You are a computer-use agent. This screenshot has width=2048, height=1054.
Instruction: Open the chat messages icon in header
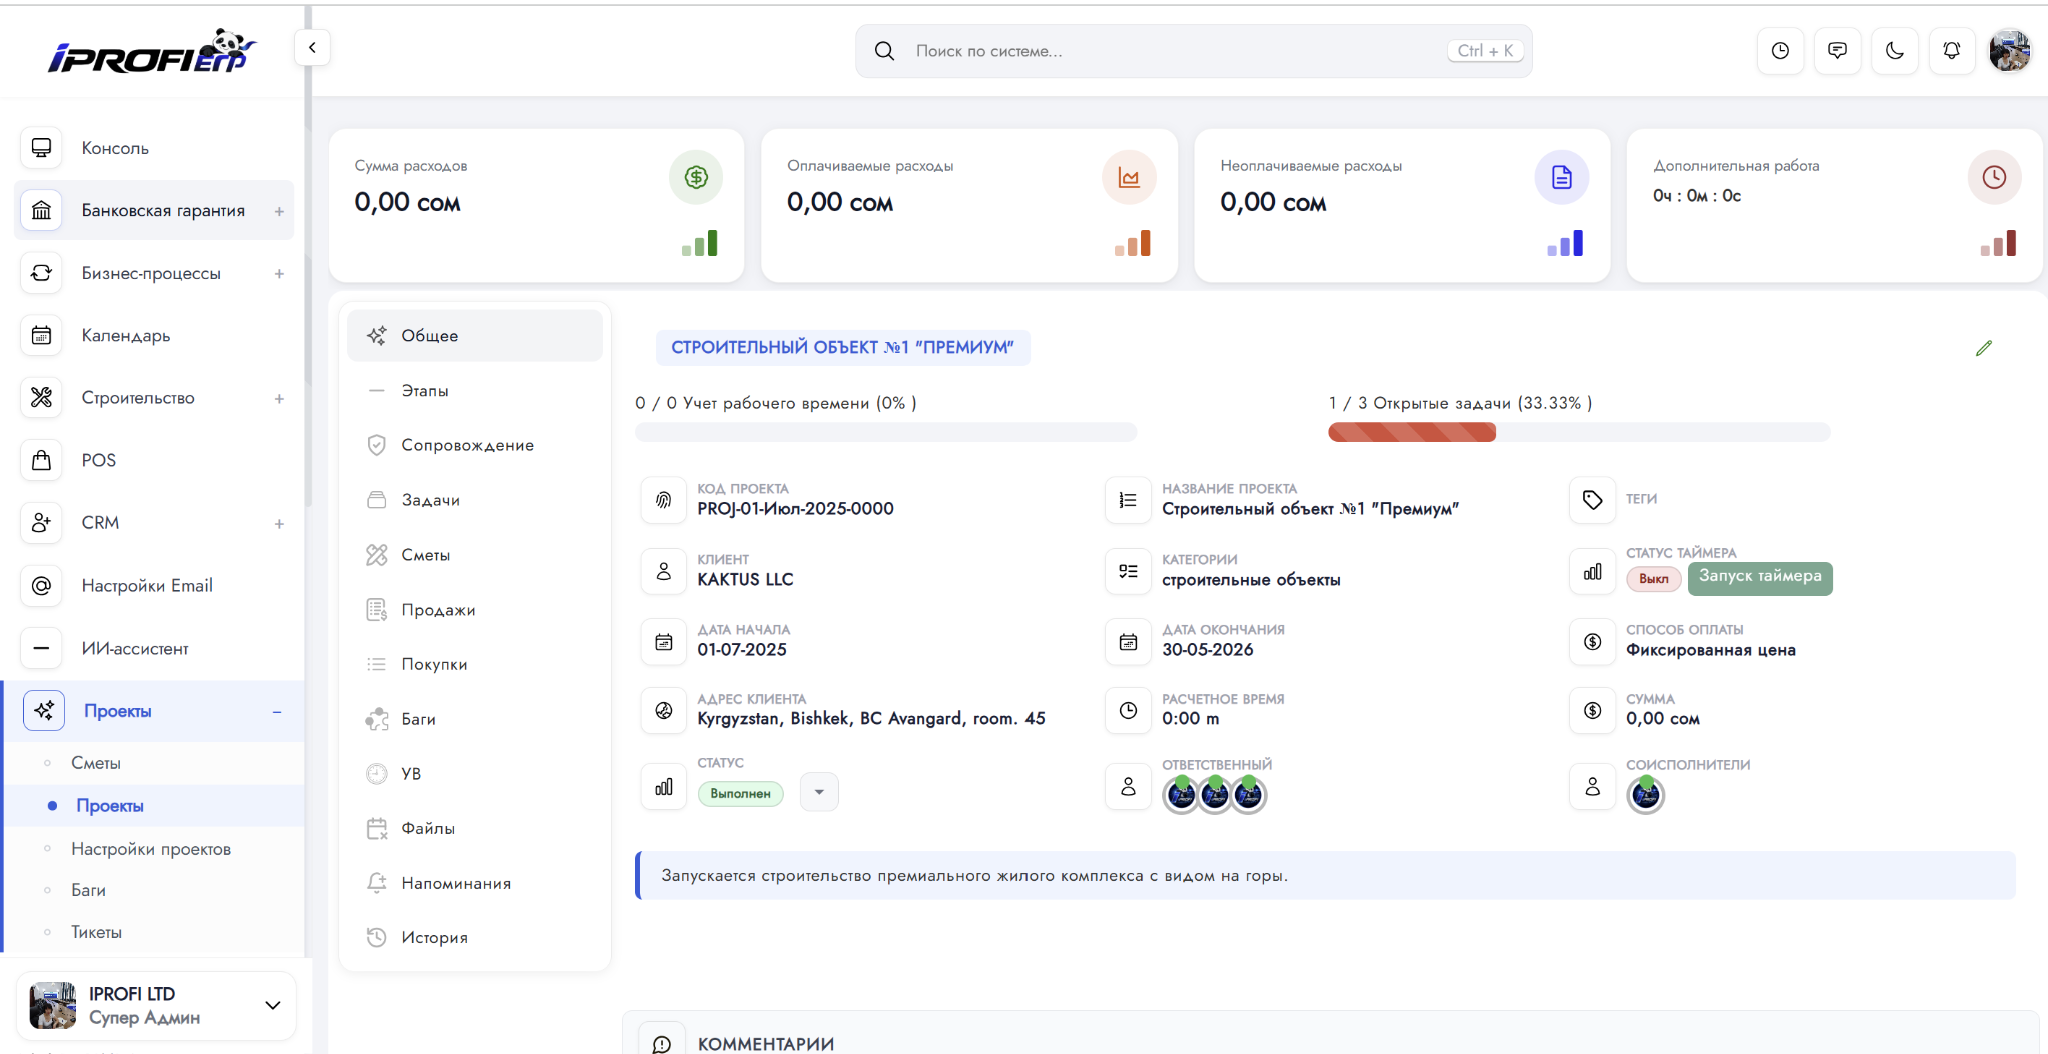coord(1837,51)
